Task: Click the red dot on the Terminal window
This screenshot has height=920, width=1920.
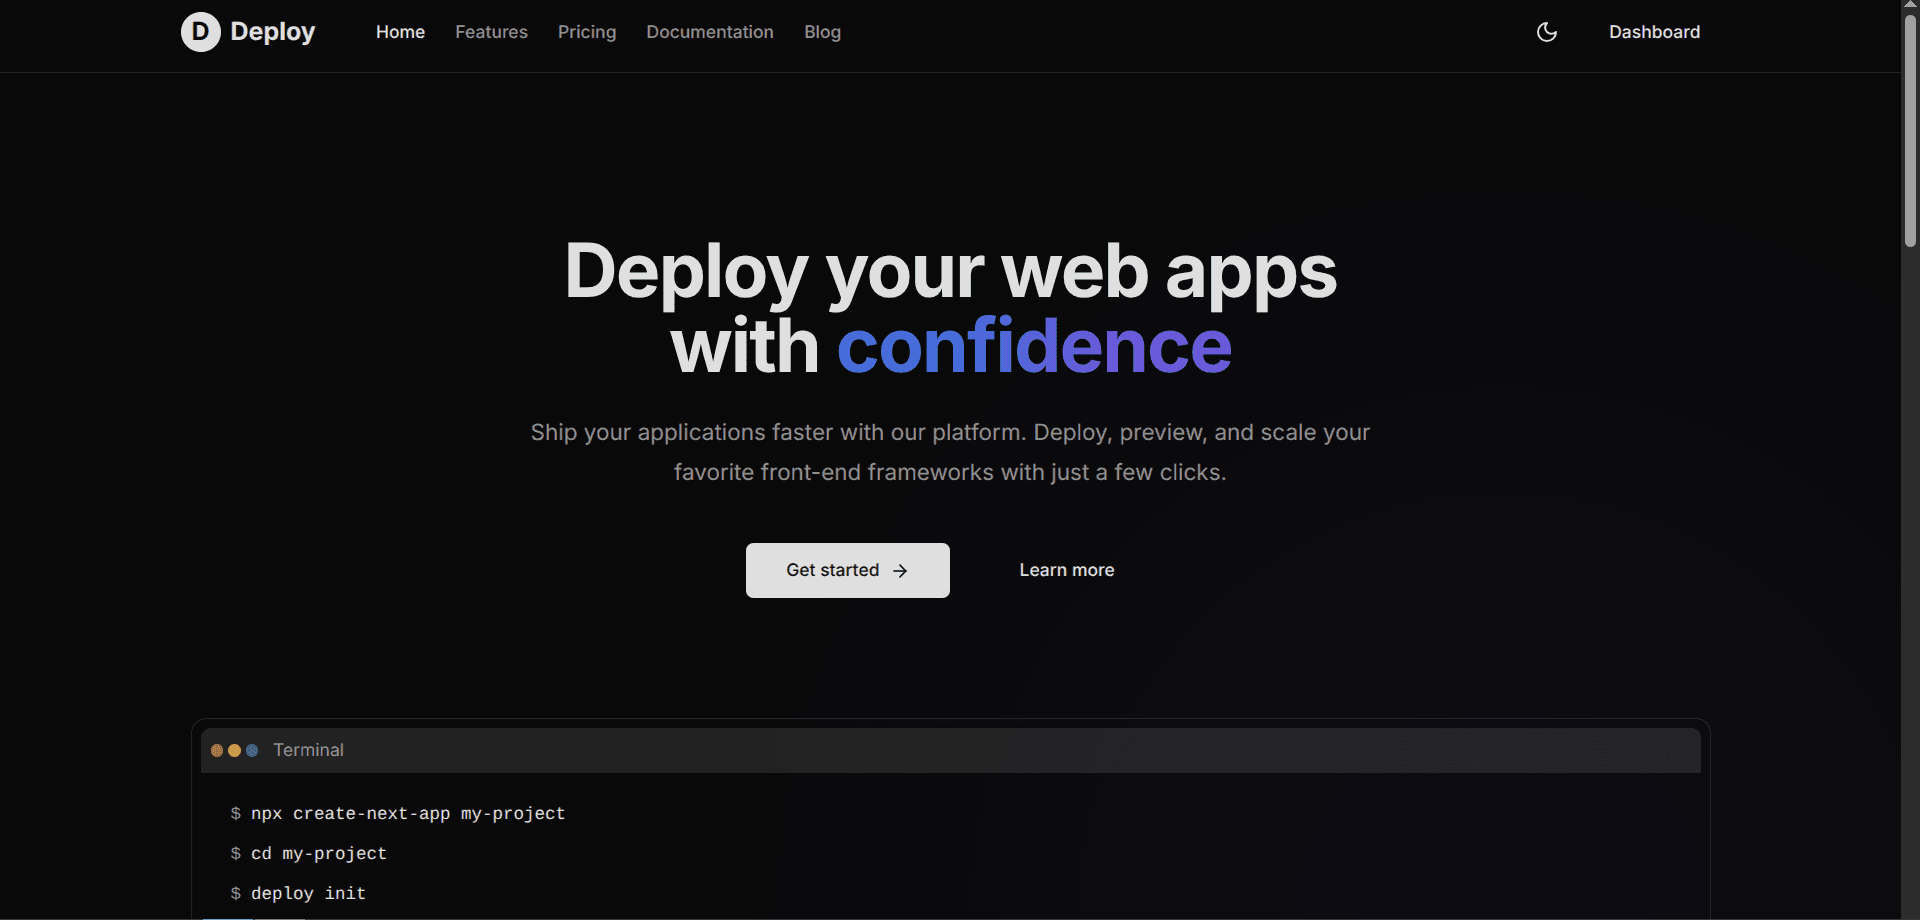Action: 217,749
